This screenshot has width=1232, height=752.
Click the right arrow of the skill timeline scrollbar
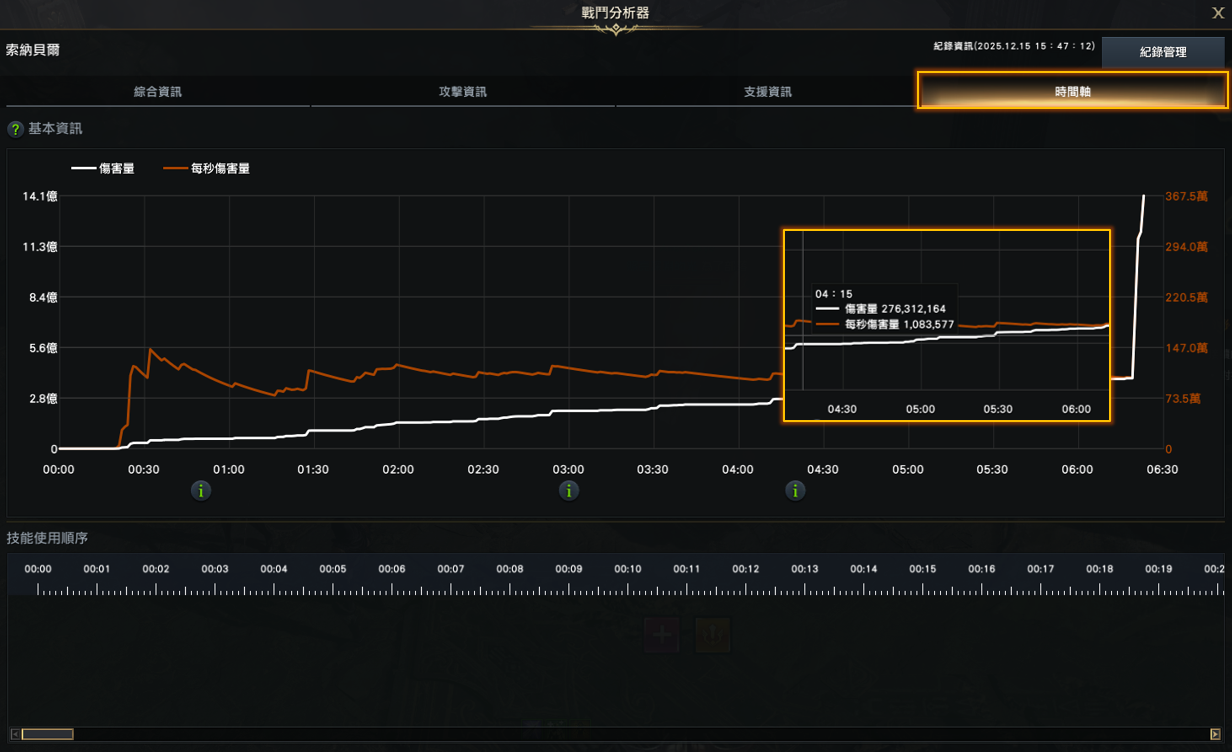tap(1215, 734)
